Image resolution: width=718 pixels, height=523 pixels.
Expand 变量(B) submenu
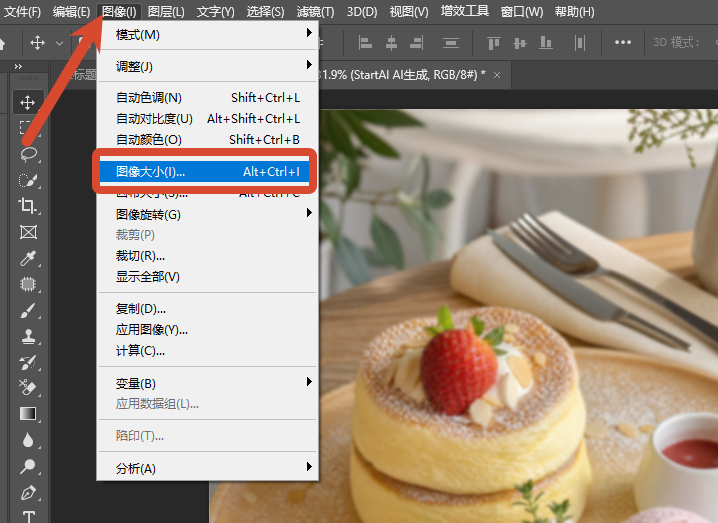coord(310,381)
